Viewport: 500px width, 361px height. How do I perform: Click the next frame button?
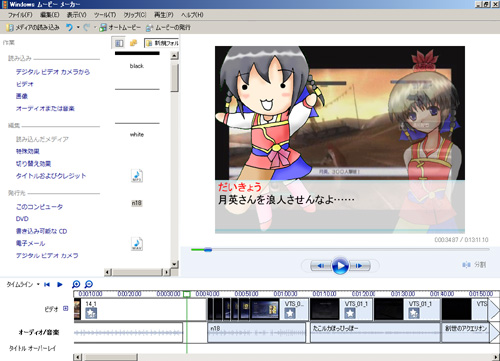coord(359,266)
